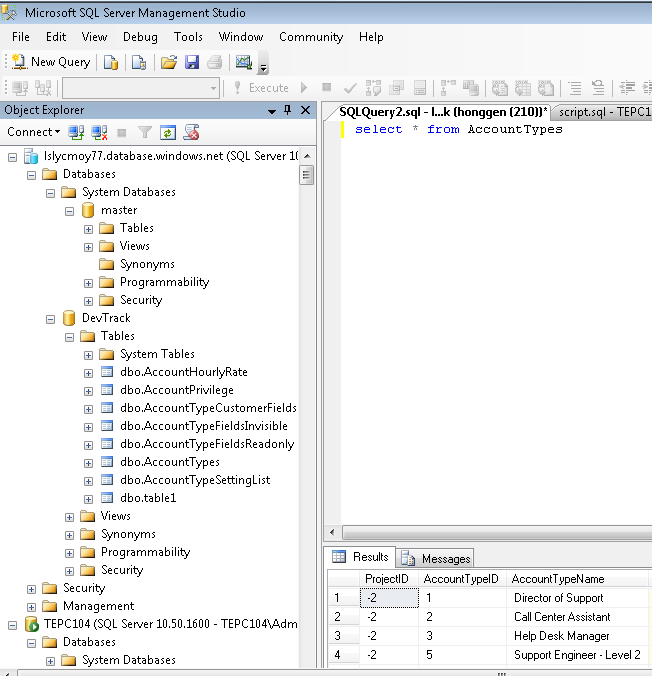652x676 pixels.
Task: Open the Community menu
Action: (311, 37)
